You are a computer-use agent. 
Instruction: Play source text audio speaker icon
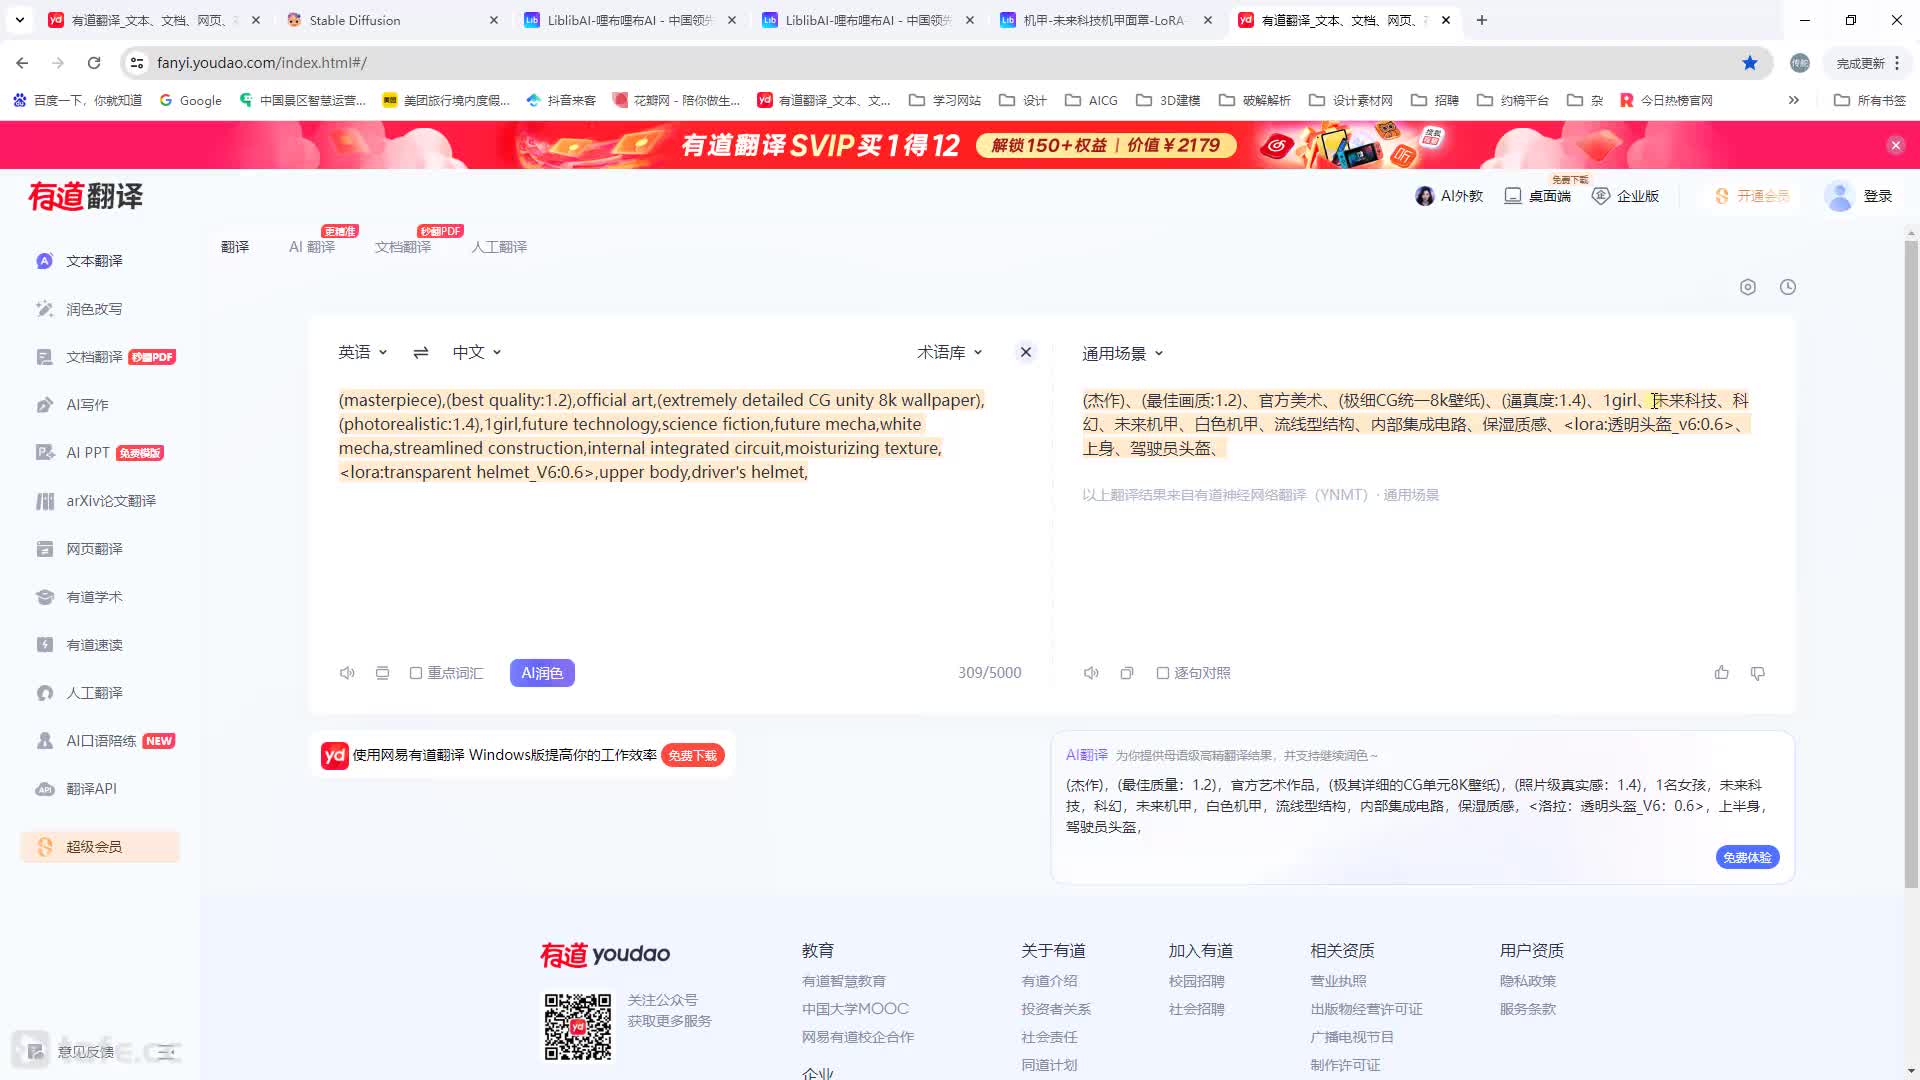point(347,673)
